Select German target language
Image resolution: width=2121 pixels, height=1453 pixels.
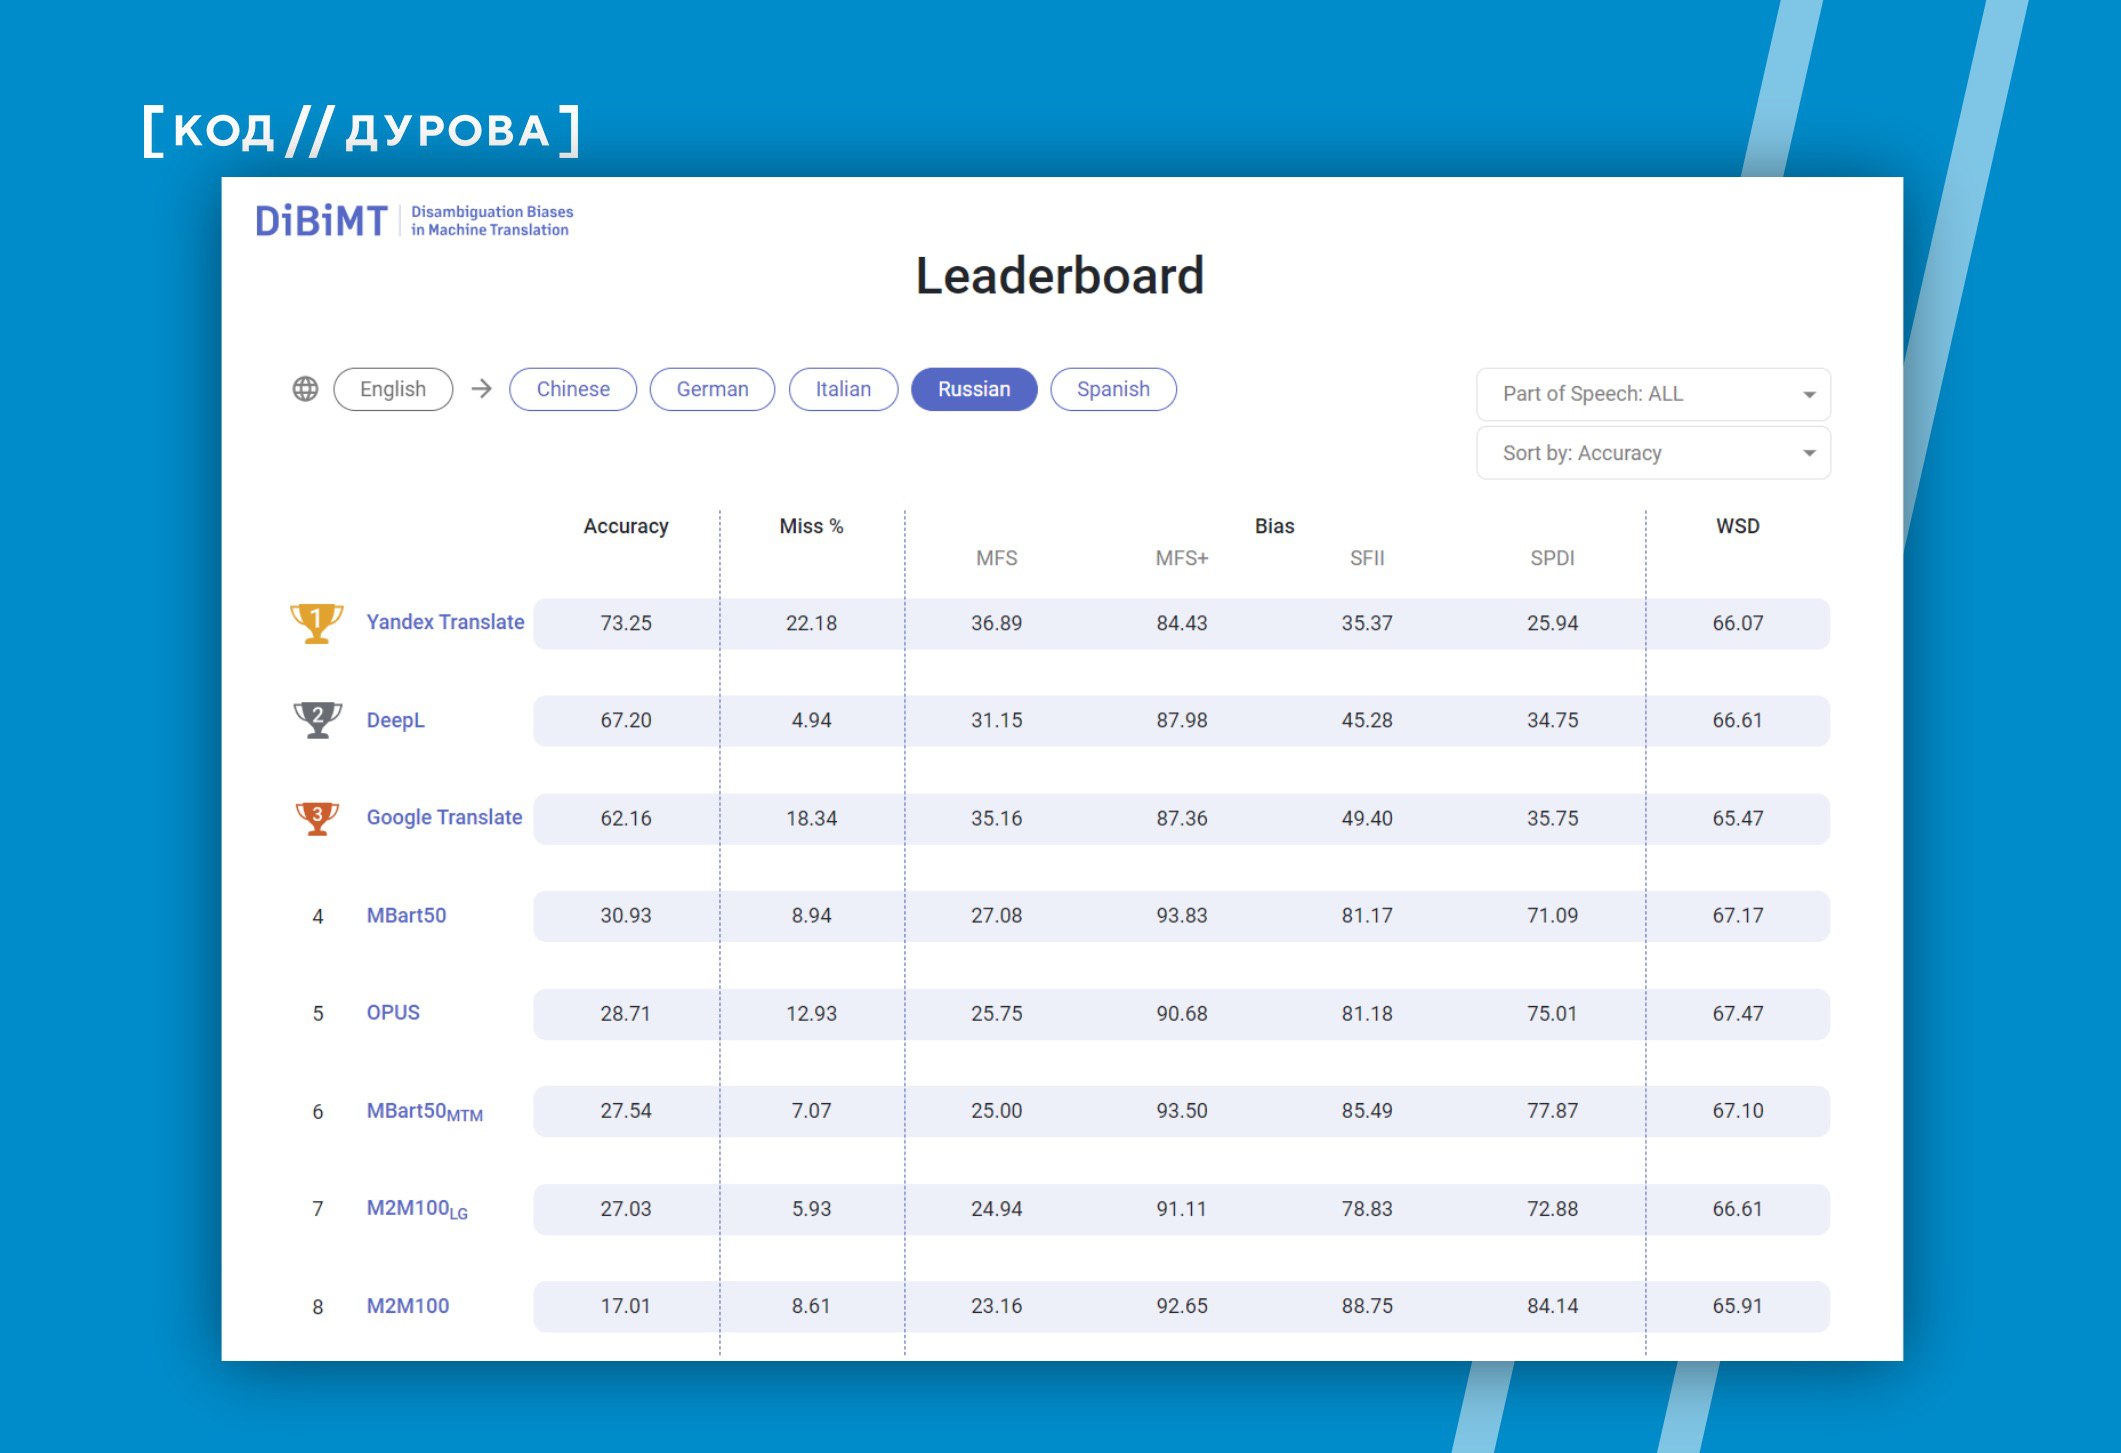click(x=712, y=389)
